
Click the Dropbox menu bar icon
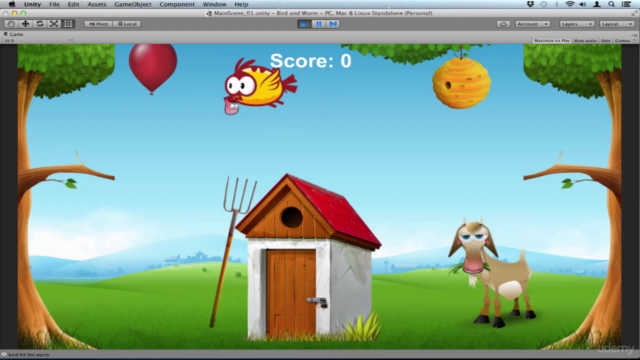coord(530,4)
